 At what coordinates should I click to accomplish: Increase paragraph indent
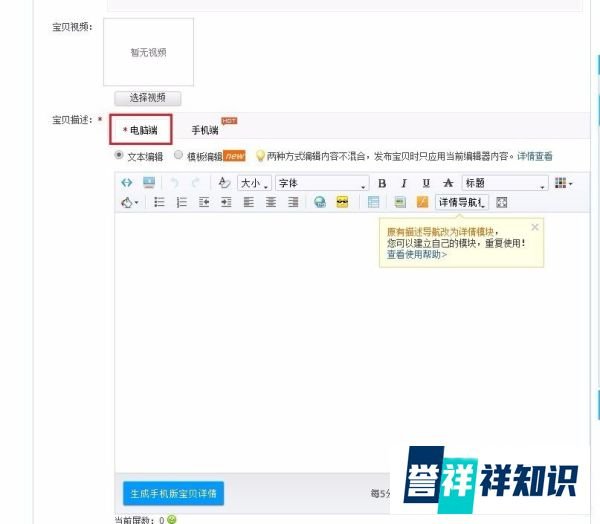[x=226, y=202]
